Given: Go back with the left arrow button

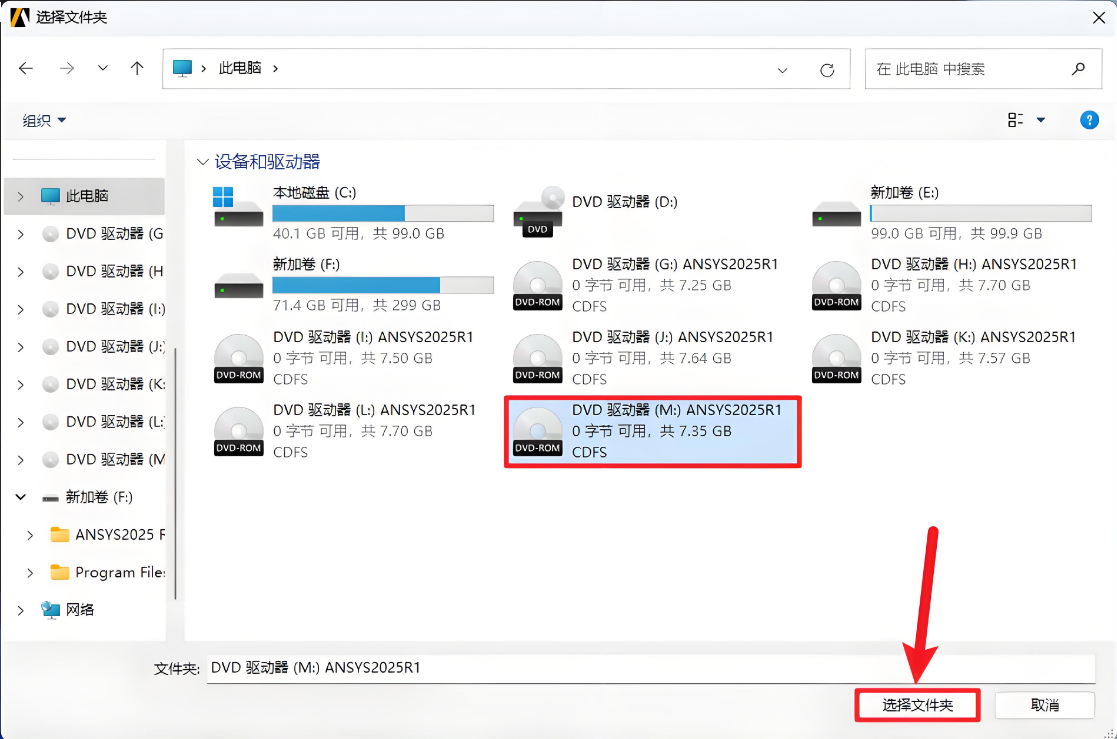Looking at the screenshot, I should (26, 68).
